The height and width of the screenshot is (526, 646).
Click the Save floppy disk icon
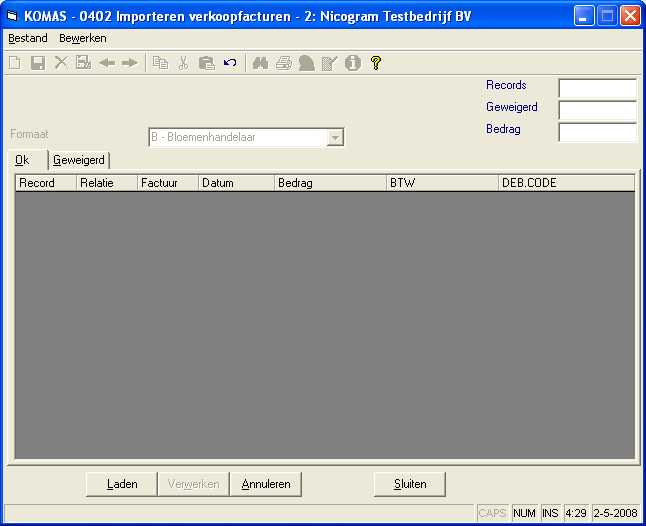pyautogui.click(x=38, y=63)
